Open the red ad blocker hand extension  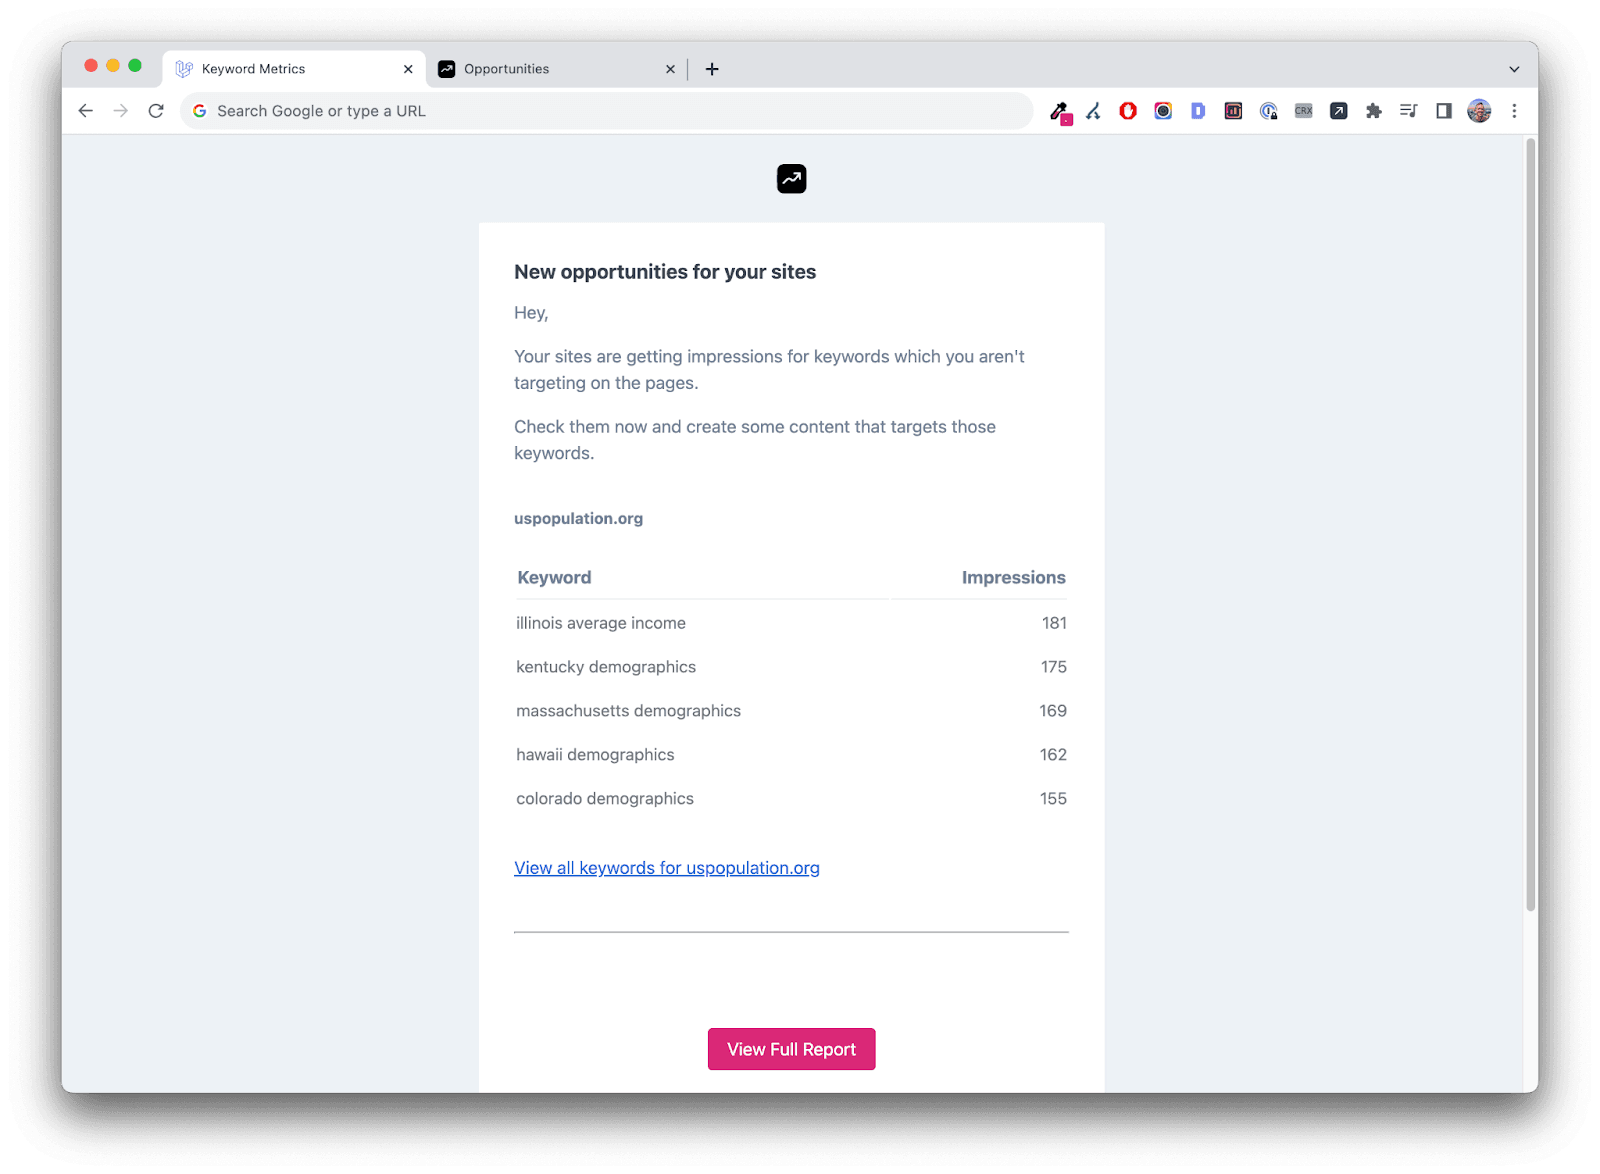tap(1128, 111)
